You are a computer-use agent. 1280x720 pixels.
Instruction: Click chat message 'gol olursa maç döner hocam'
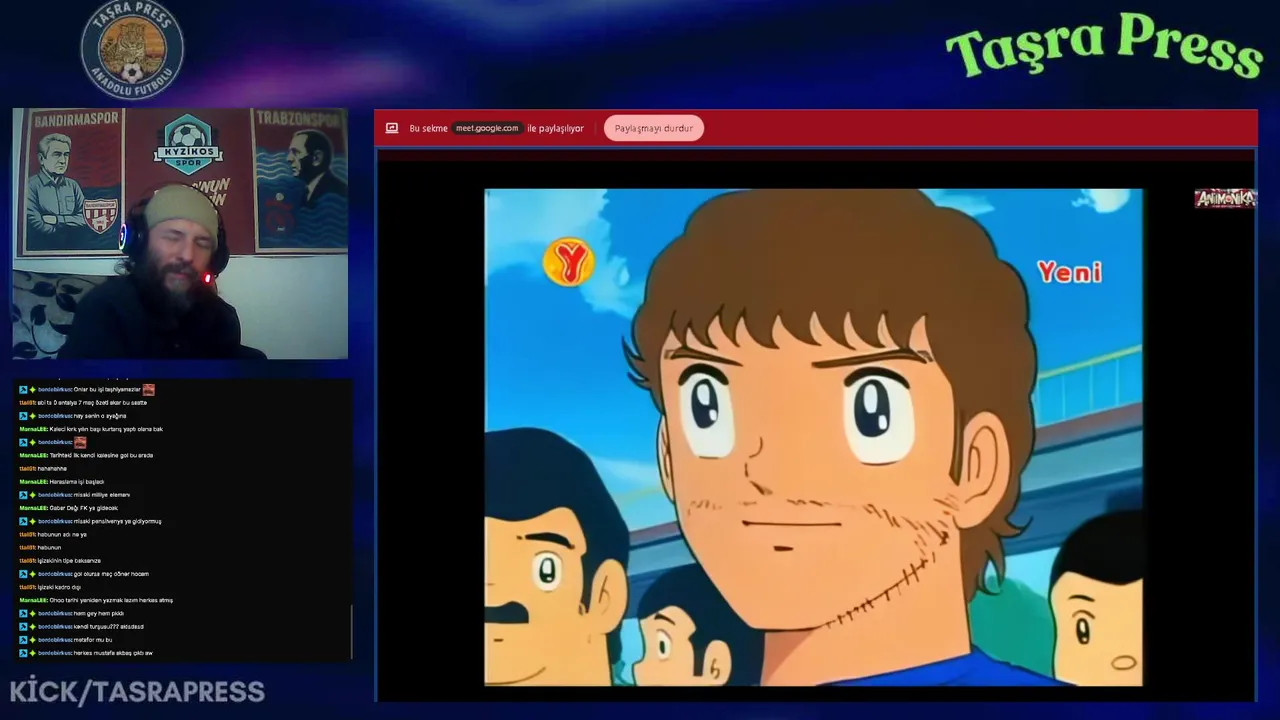(x=111, y=574)
